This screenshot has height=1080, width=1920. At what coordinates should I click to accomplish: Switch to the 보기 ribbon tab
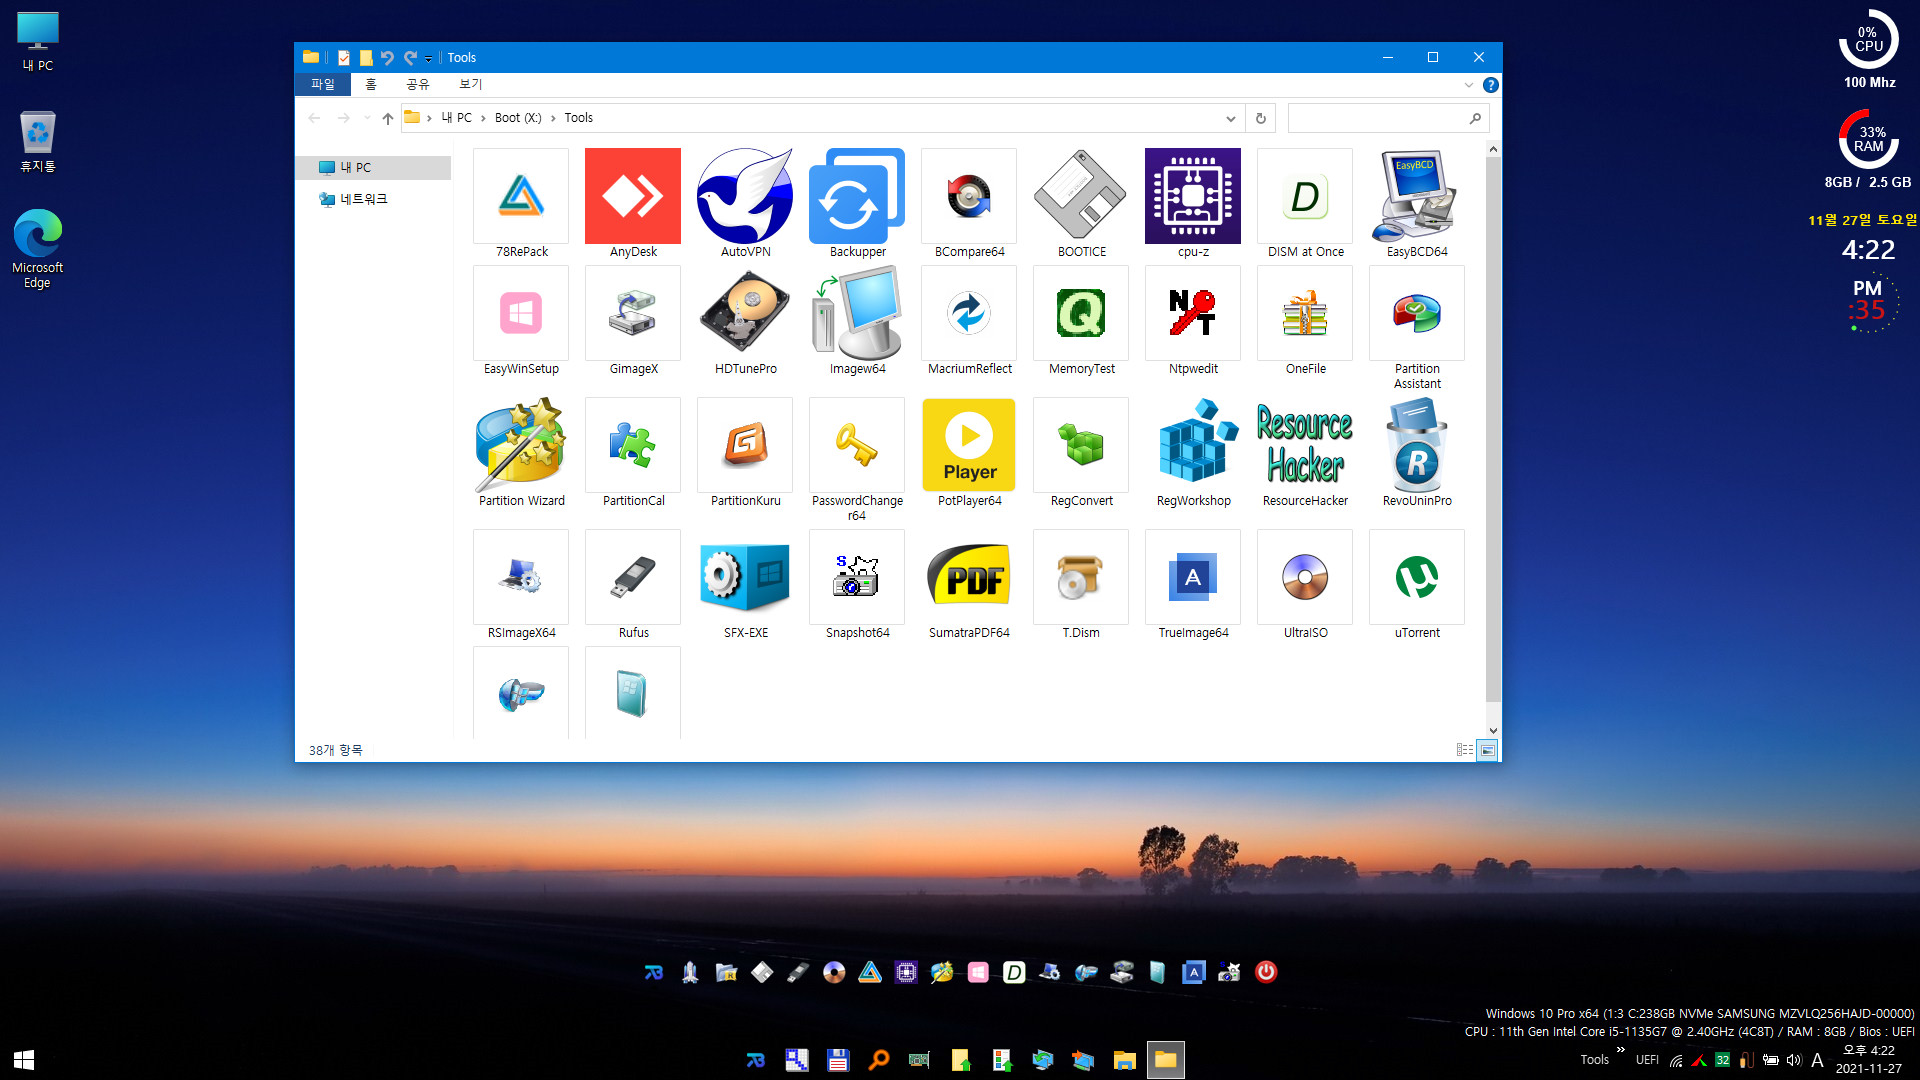click(x=470, y=84)
